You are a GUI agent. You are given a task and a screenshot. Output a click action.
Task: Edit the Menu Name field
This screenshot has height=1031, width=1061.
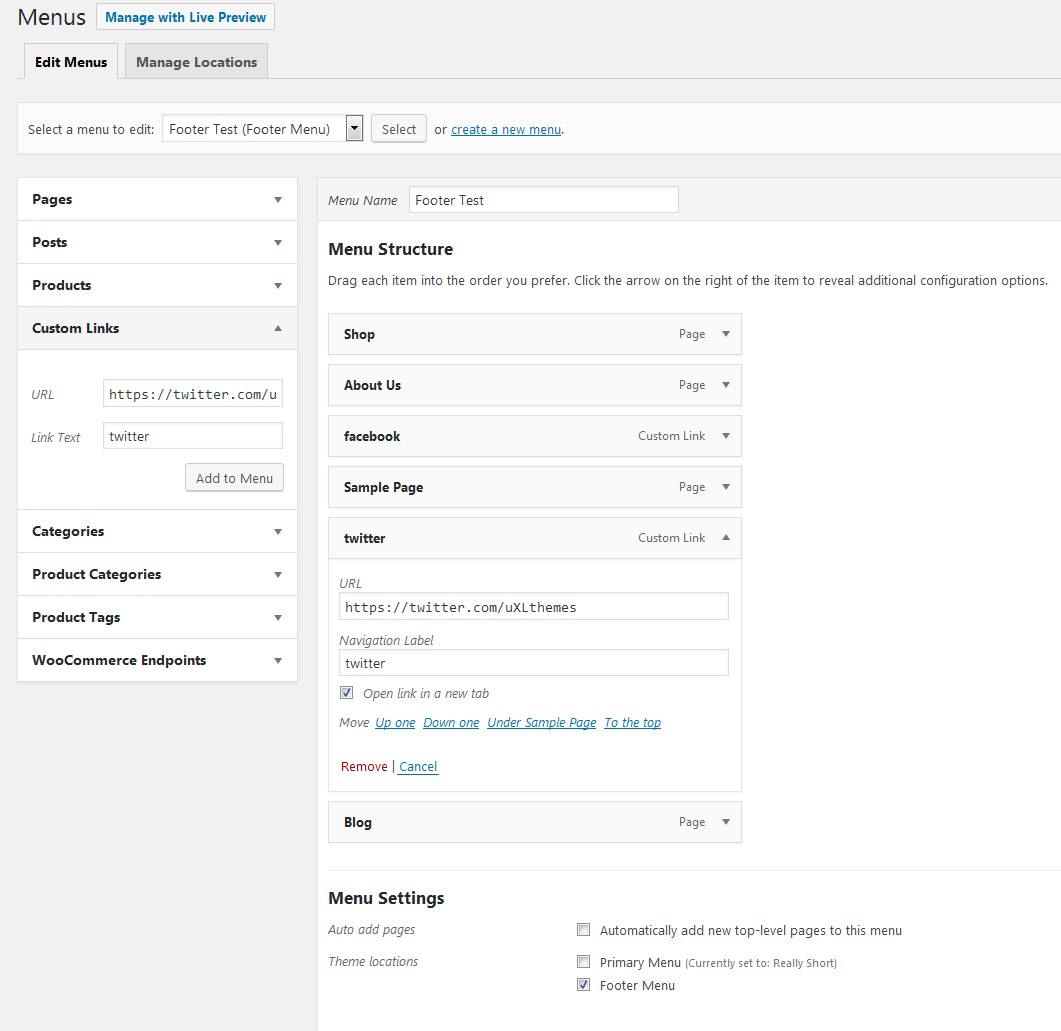coord(543,200)
